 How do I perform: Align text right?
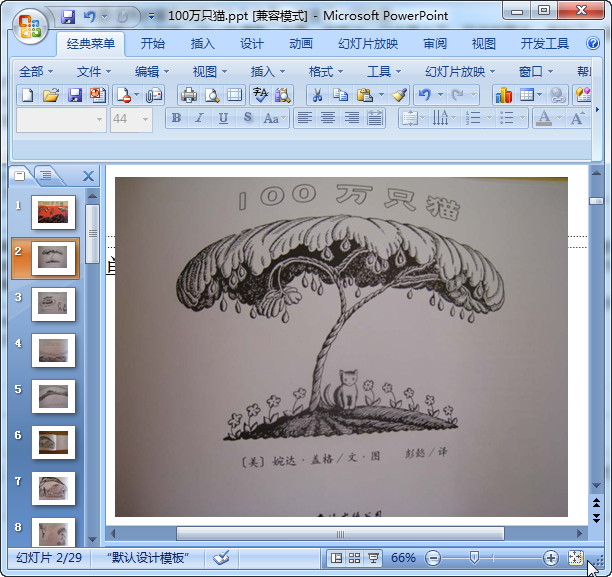pos(351,118)
